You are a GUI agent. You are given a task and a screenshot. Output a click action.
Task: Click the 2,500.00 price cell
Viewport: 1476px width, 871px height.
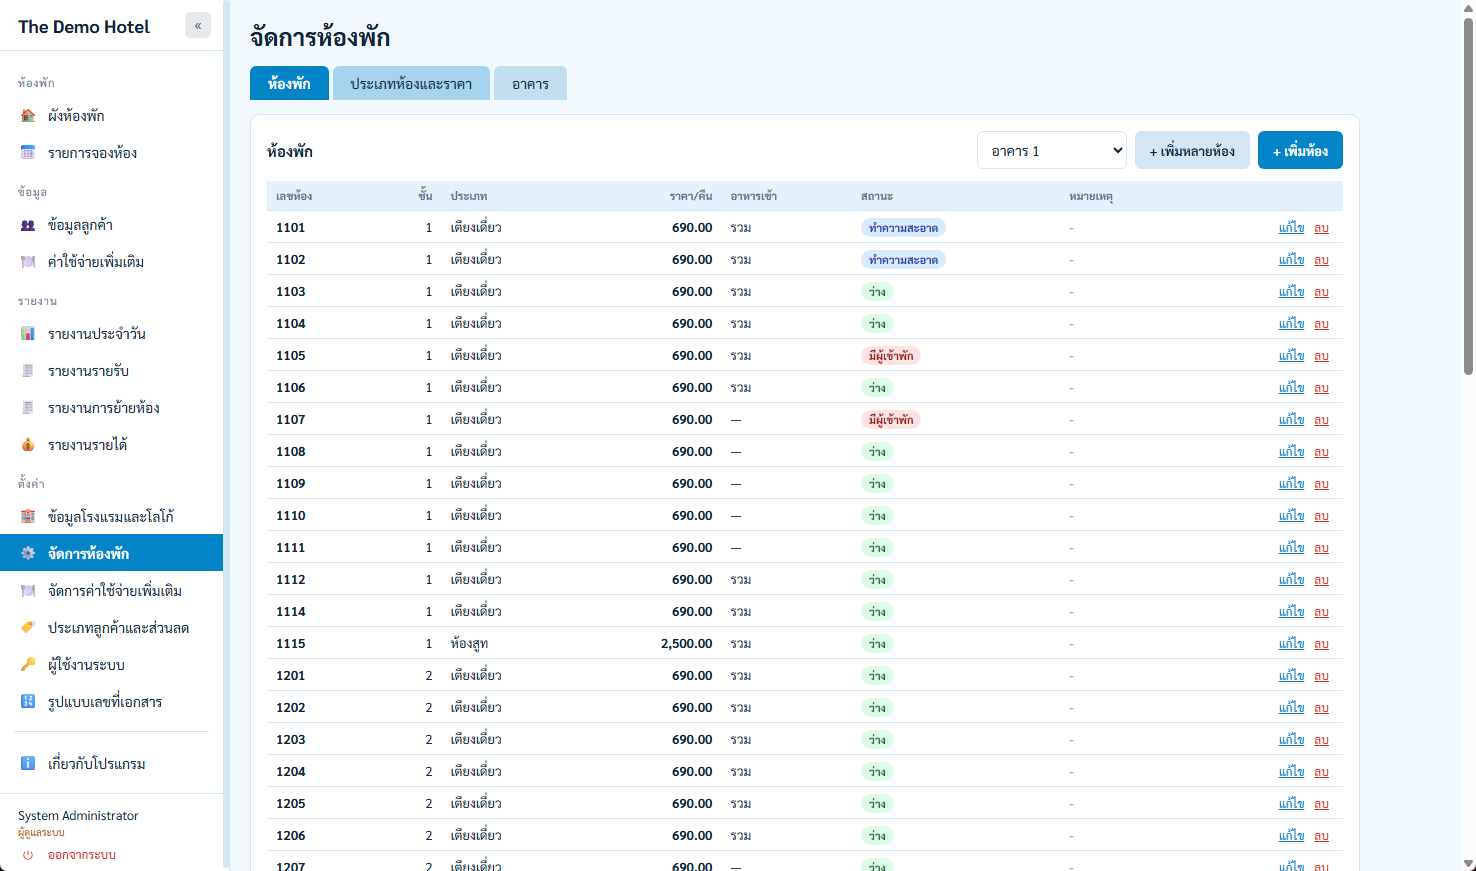[687, 644]
